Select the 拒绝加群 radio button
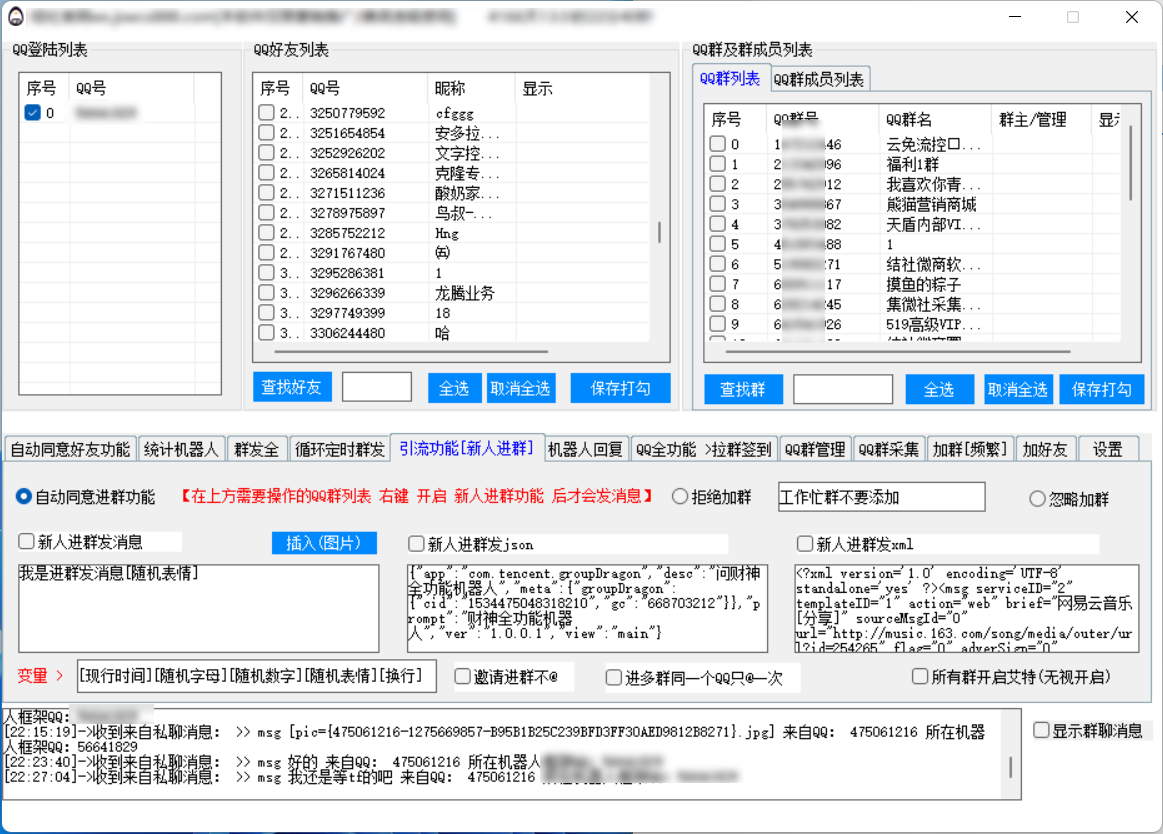This screenshot has width=1163, height=834. [x=680, y=497]
